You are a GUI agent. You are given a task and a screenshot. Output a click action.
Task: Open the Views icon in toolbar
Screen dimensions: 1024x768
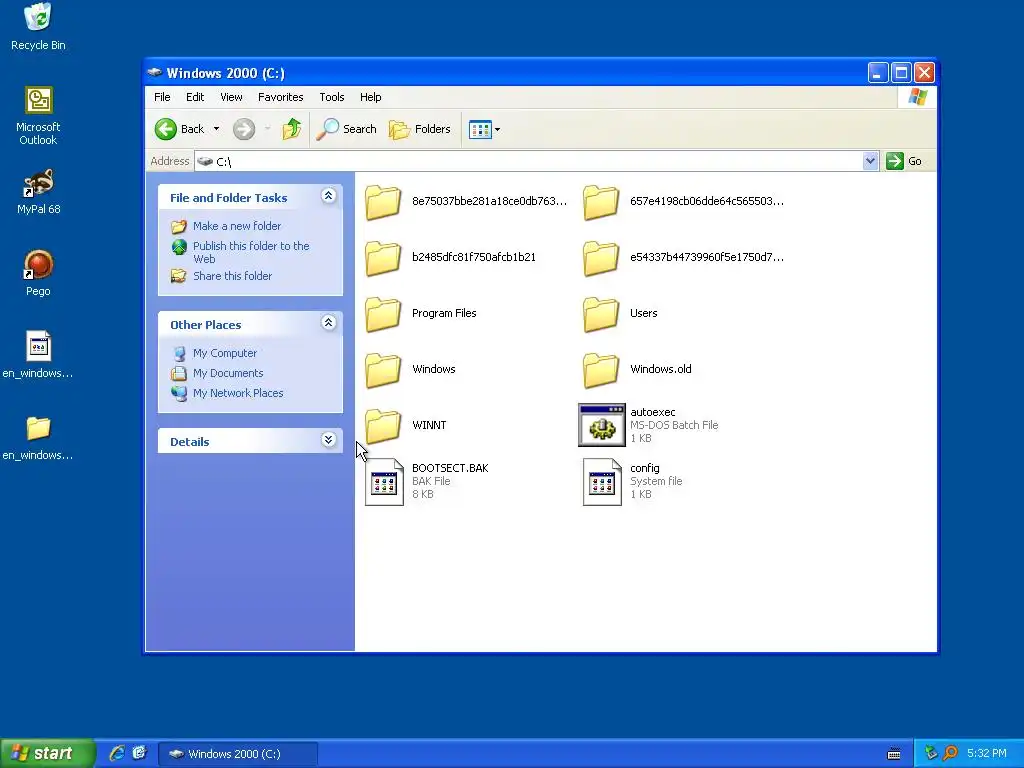pos(479,129)
